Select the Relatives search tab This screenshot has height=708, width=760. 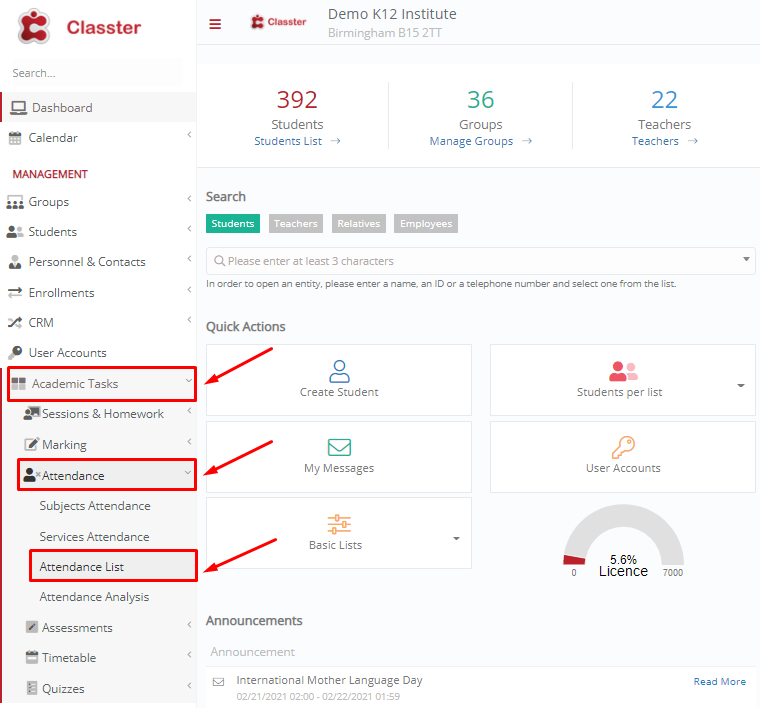pos(359,223)
